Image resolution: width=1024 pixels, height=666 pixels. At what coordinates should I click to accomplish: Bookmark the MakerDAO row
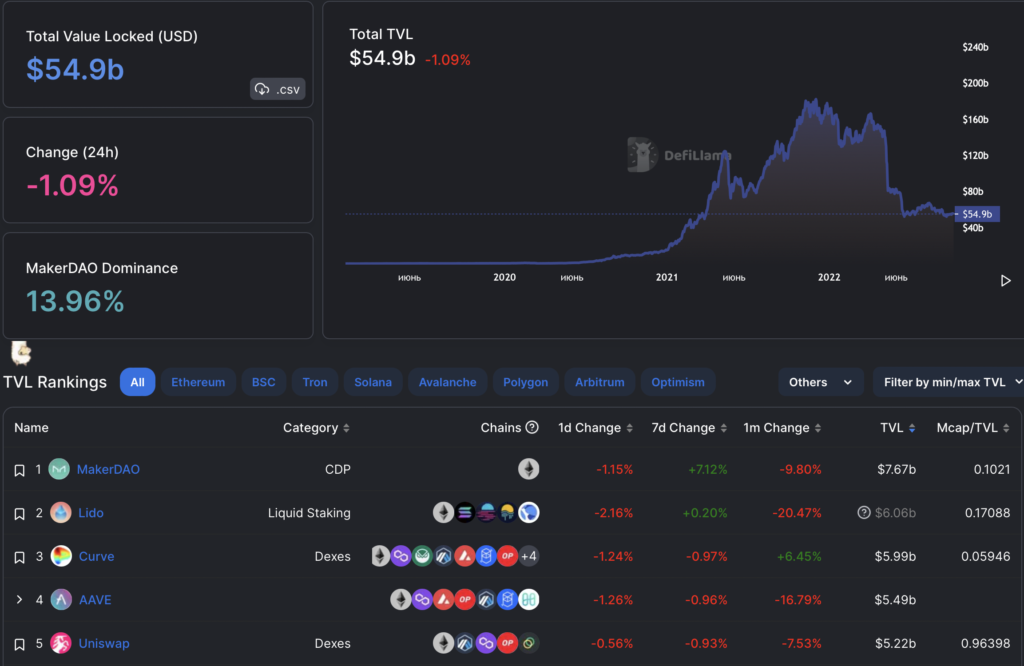[20, 470]
